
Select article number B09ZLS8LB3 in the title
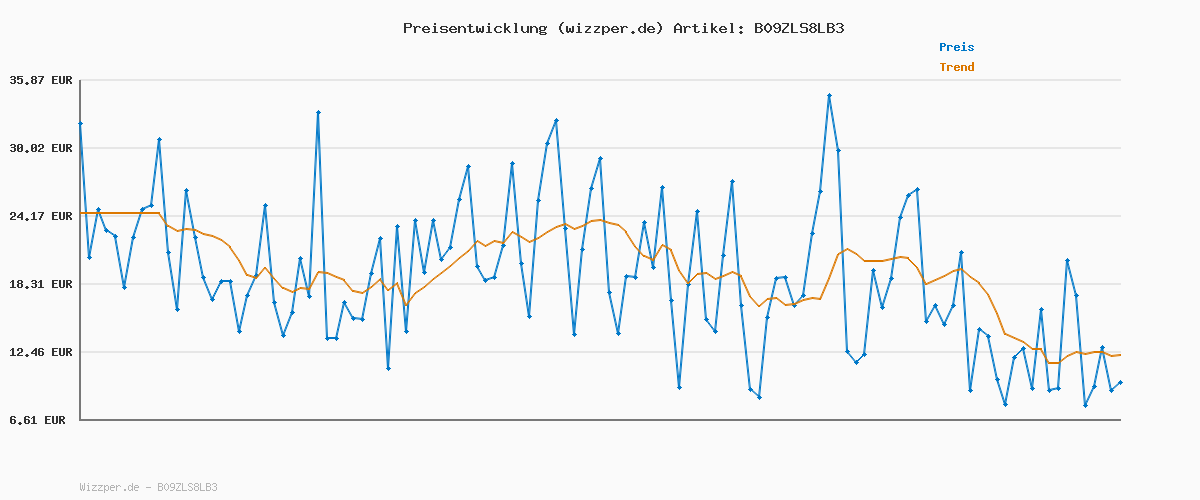pos(799,28)
